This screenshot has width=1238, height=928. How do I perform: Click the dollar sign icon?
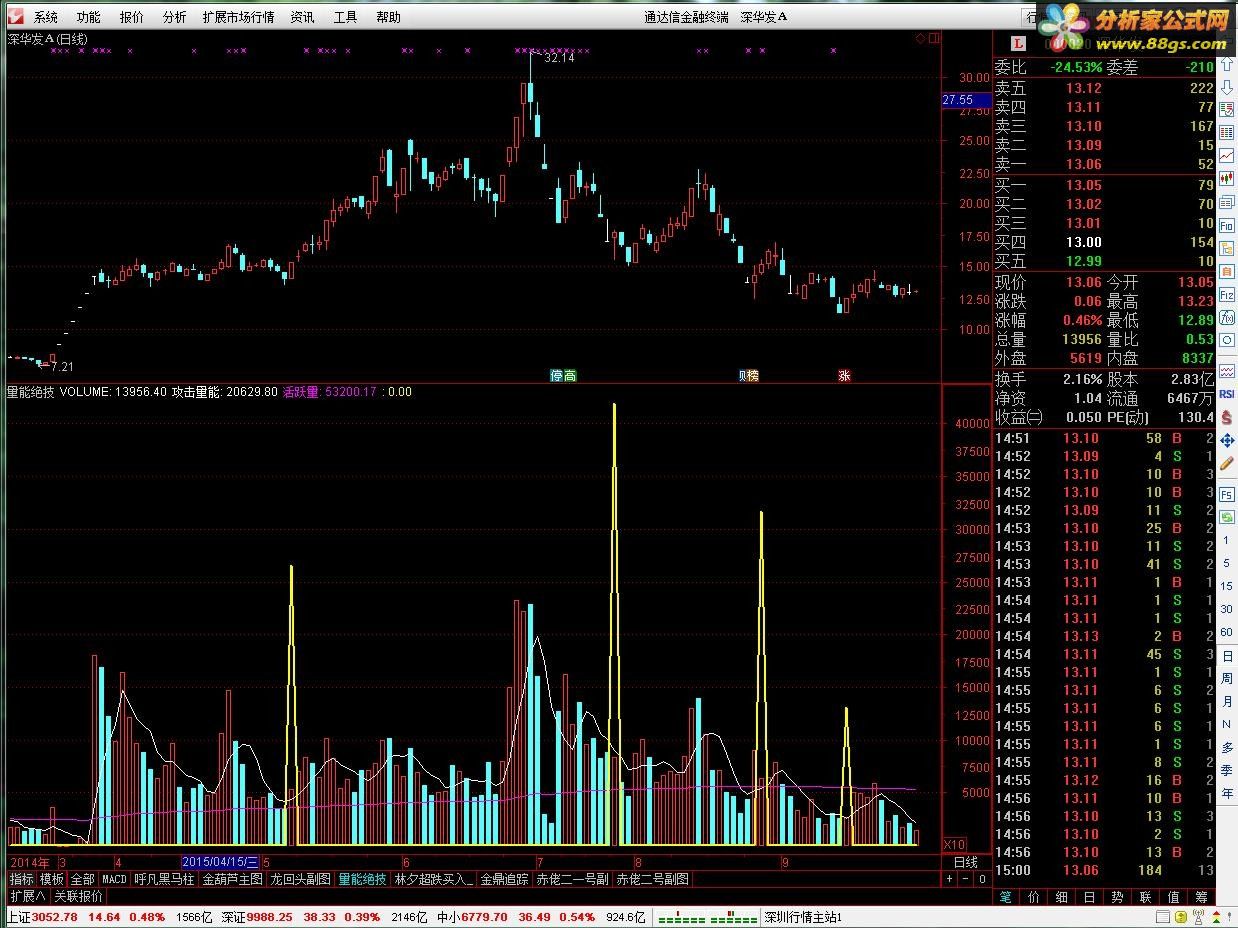(x=1226, y=418)
